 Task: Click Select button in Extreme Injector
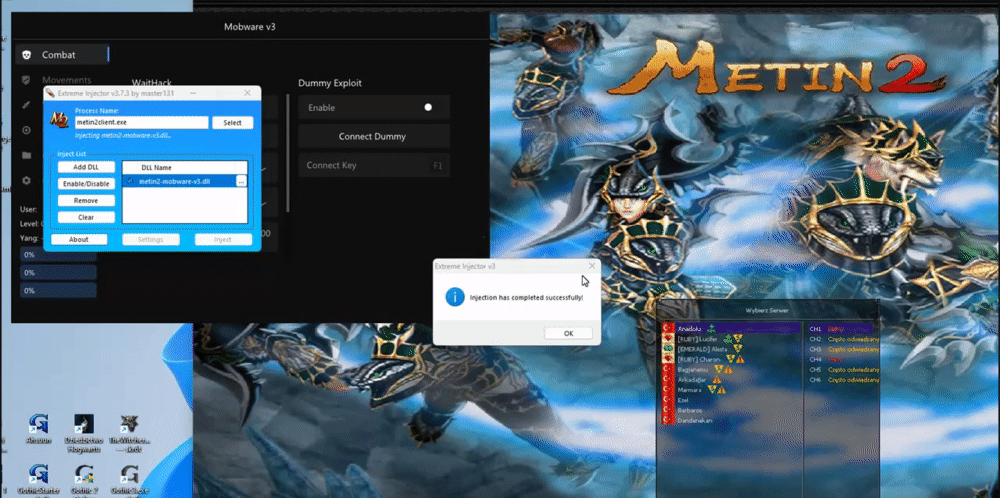(x=232, y=122)
